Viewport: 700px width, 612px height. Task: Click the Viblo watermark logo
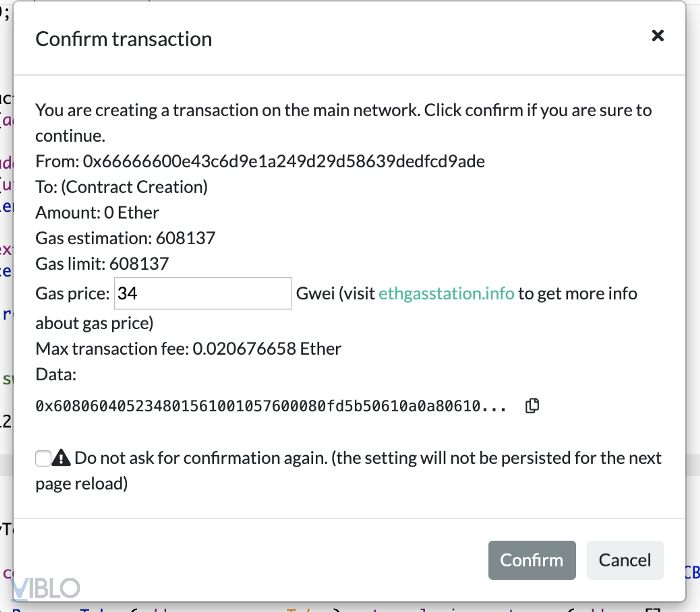46,588
